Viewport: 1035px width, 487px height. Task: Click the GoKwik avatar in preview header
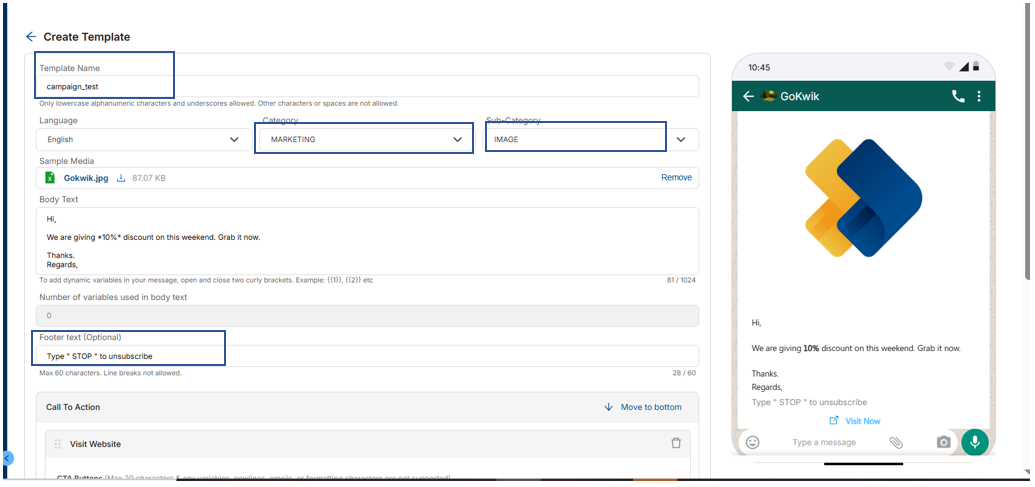pyautogui.click(x=768, y=96)
